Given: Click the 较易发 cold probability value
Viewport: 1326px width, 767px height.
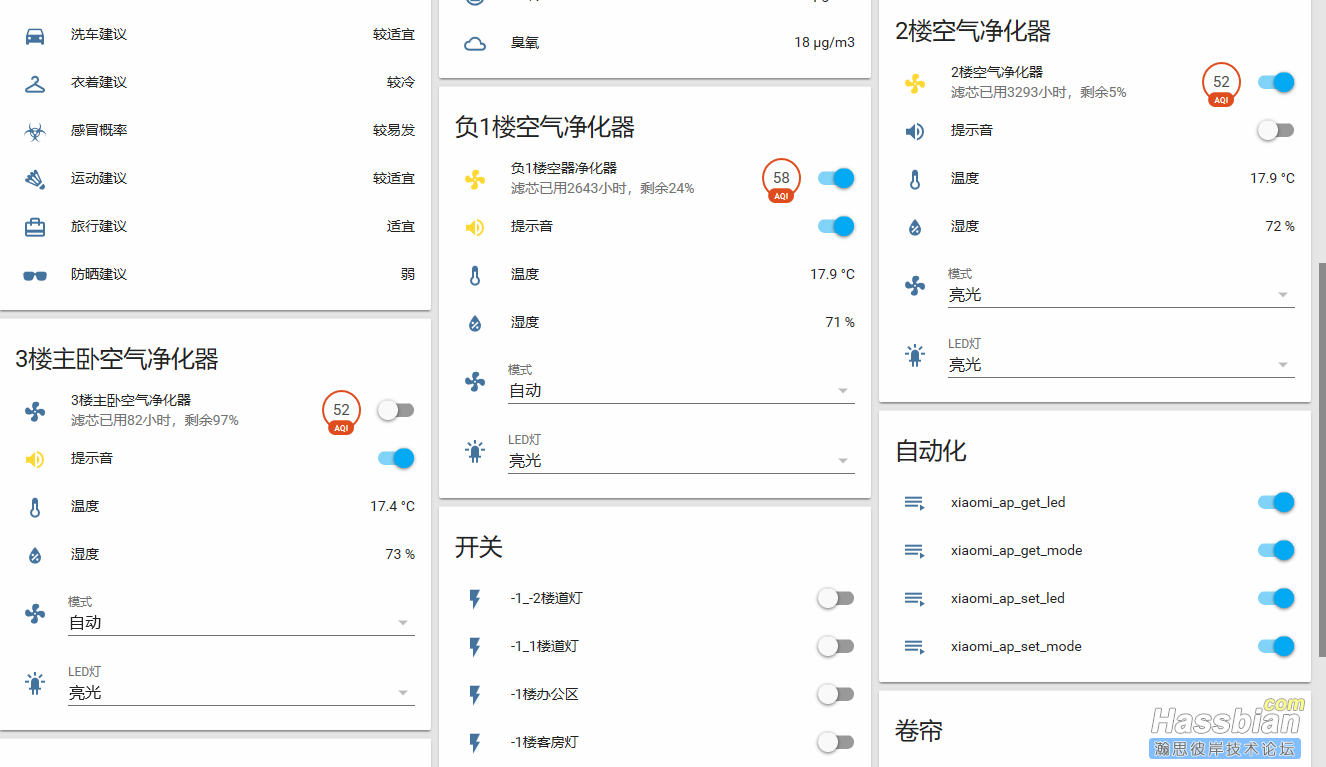Looking at the screenshot, I should pyautogui.click(x=394, y=131).
